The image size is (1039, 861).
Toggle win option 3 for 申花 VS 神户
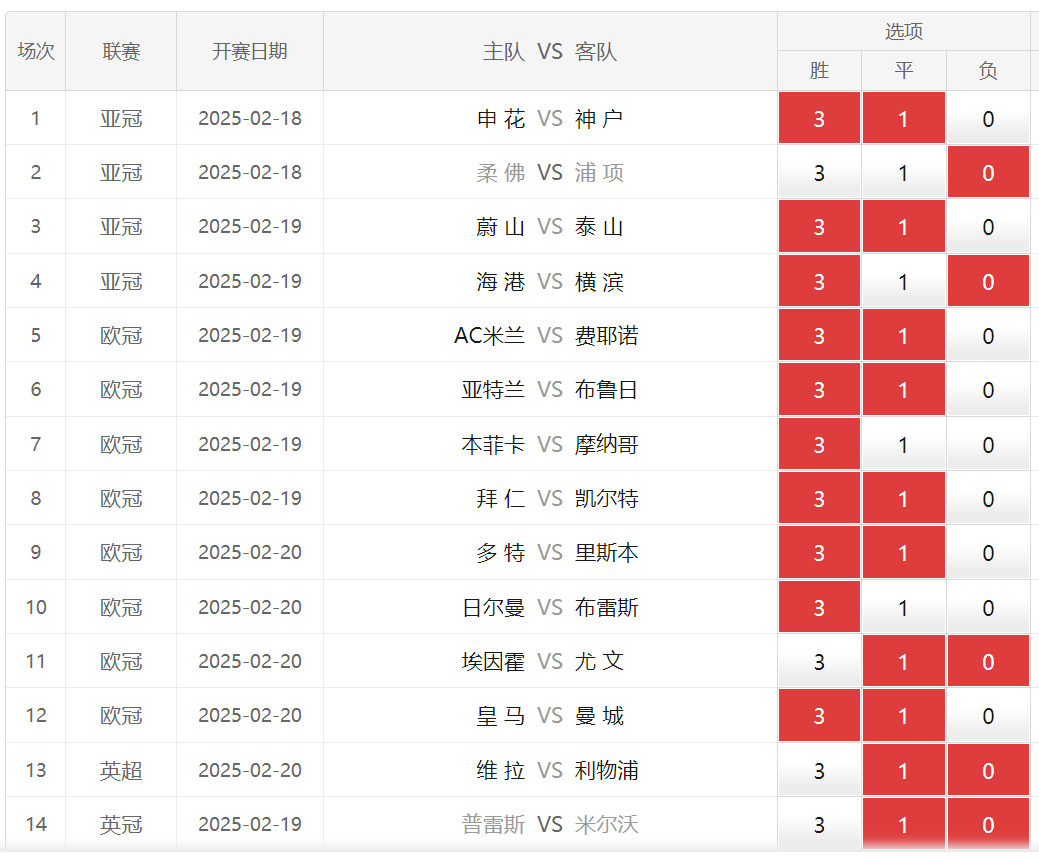819,118
